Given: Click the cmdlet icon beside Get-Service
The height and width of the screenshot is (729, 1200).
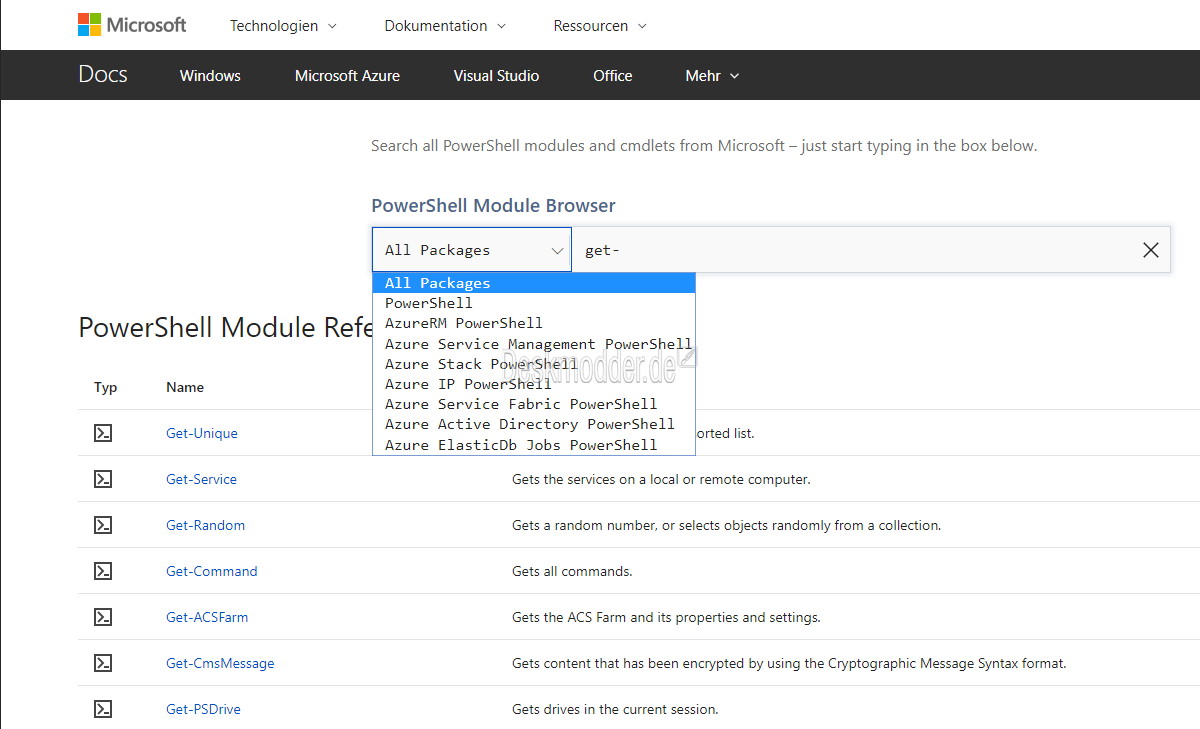Looking at the screenshot, I should coord(103,479).
